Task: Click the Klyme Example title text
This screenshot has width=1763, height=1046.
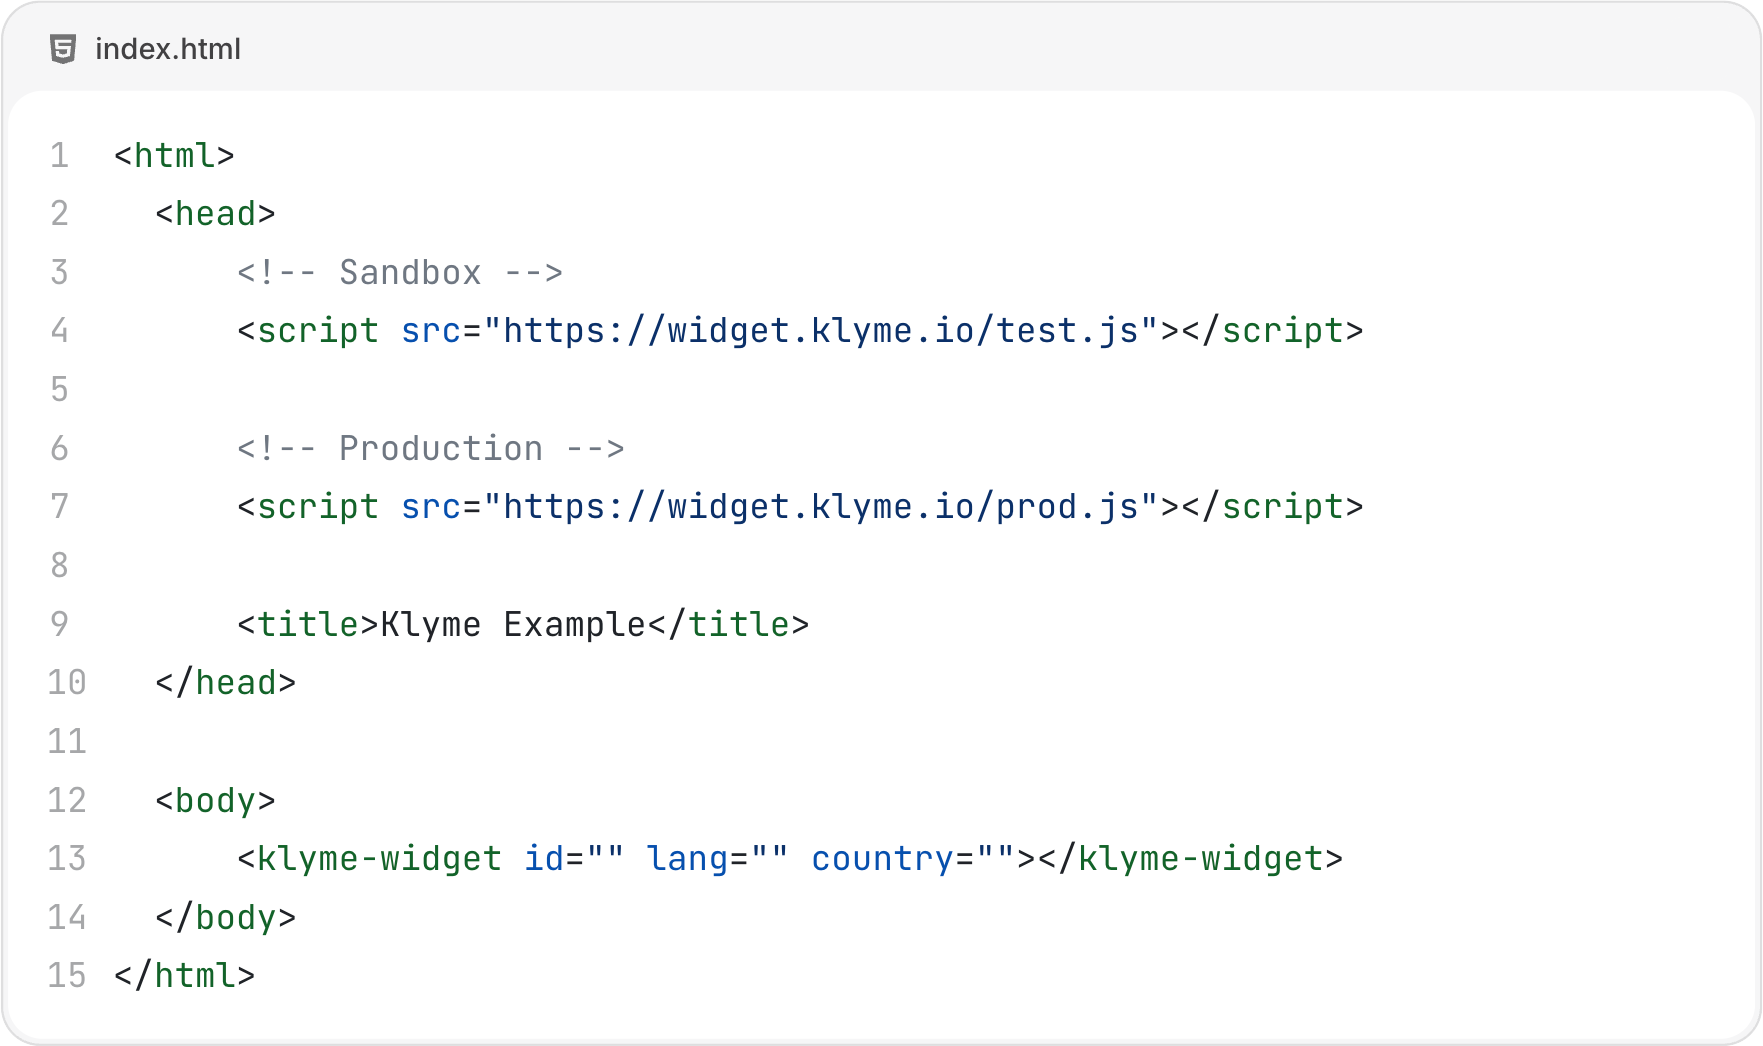Action: pyautogui.click(x=513, y=624)
